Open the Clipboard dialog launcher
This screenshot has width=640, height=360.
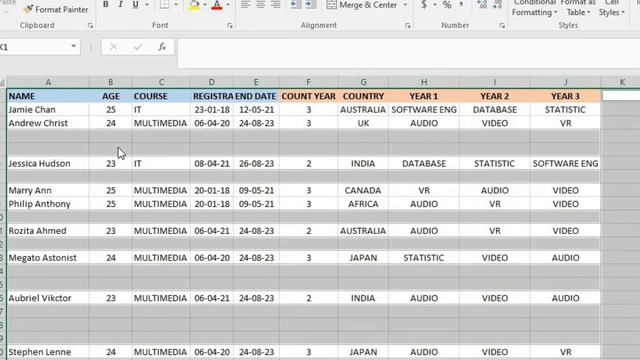[x=90, y=26]
